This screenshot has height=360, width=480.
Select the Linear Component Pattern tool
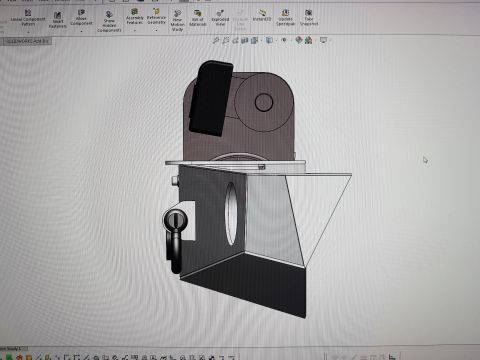click(x=28, y=18)
